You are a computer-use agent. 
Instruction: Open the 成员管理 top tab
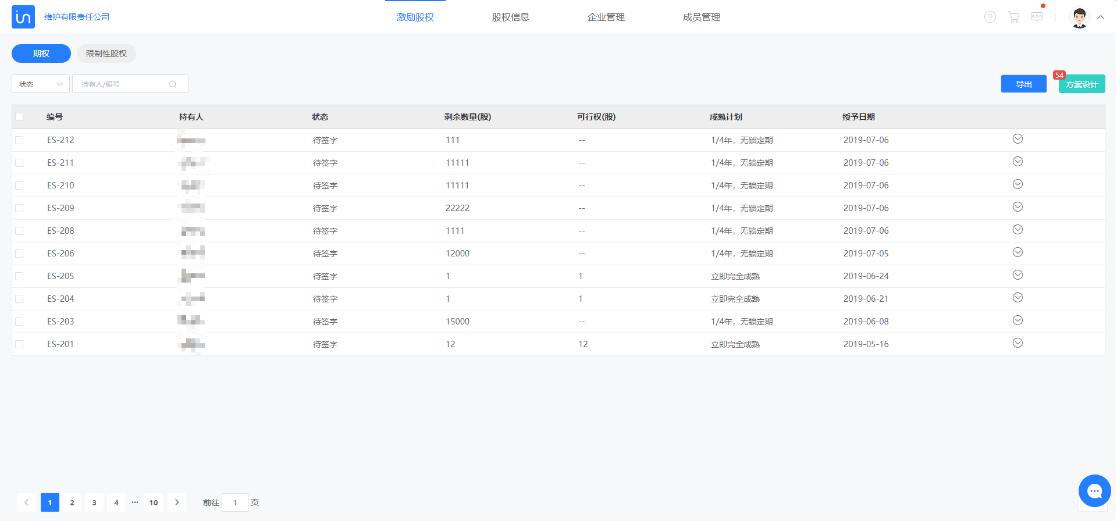click(702, 17)
